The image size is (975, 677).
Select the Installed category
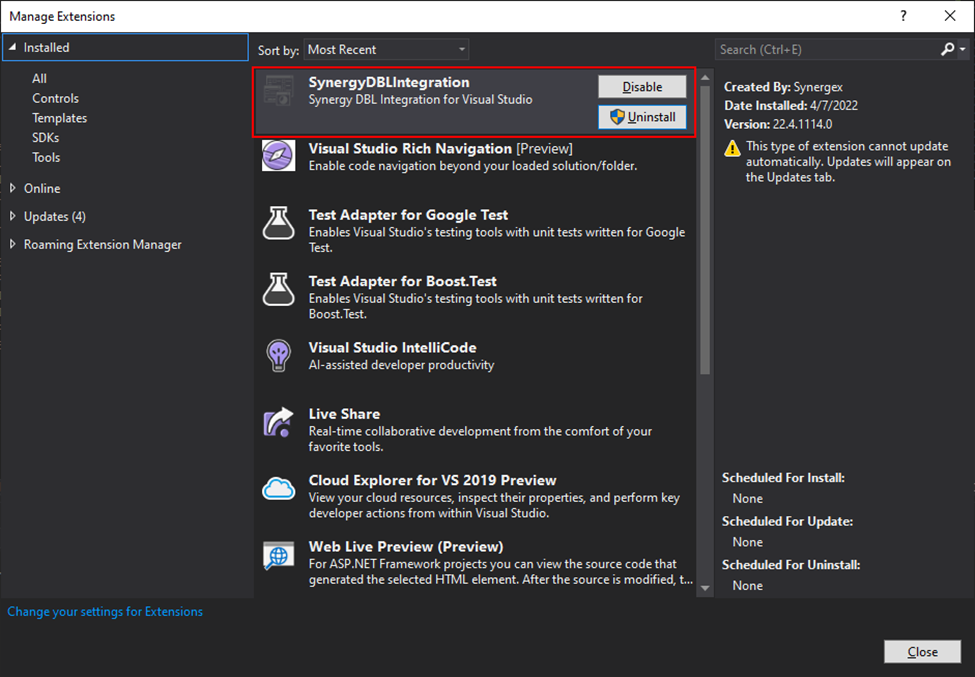pos(126,47)
